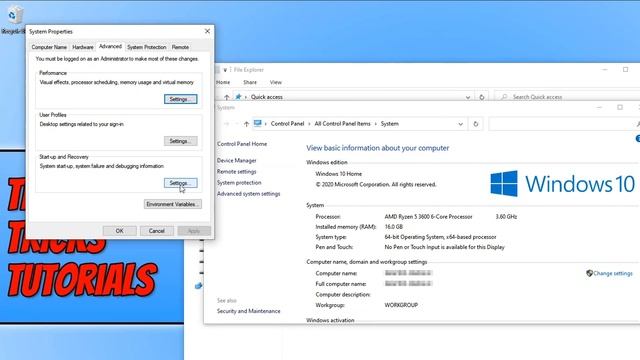Open the System Protection tab
Viewport: 640px width, 360px height.
tap(147, 47)
